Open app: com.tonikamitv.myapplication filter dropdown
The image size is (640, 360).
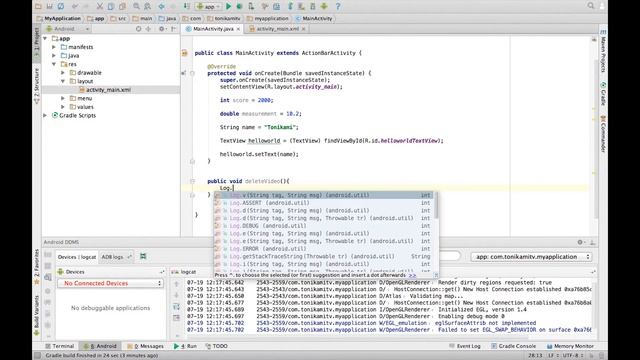coord(531,257)
